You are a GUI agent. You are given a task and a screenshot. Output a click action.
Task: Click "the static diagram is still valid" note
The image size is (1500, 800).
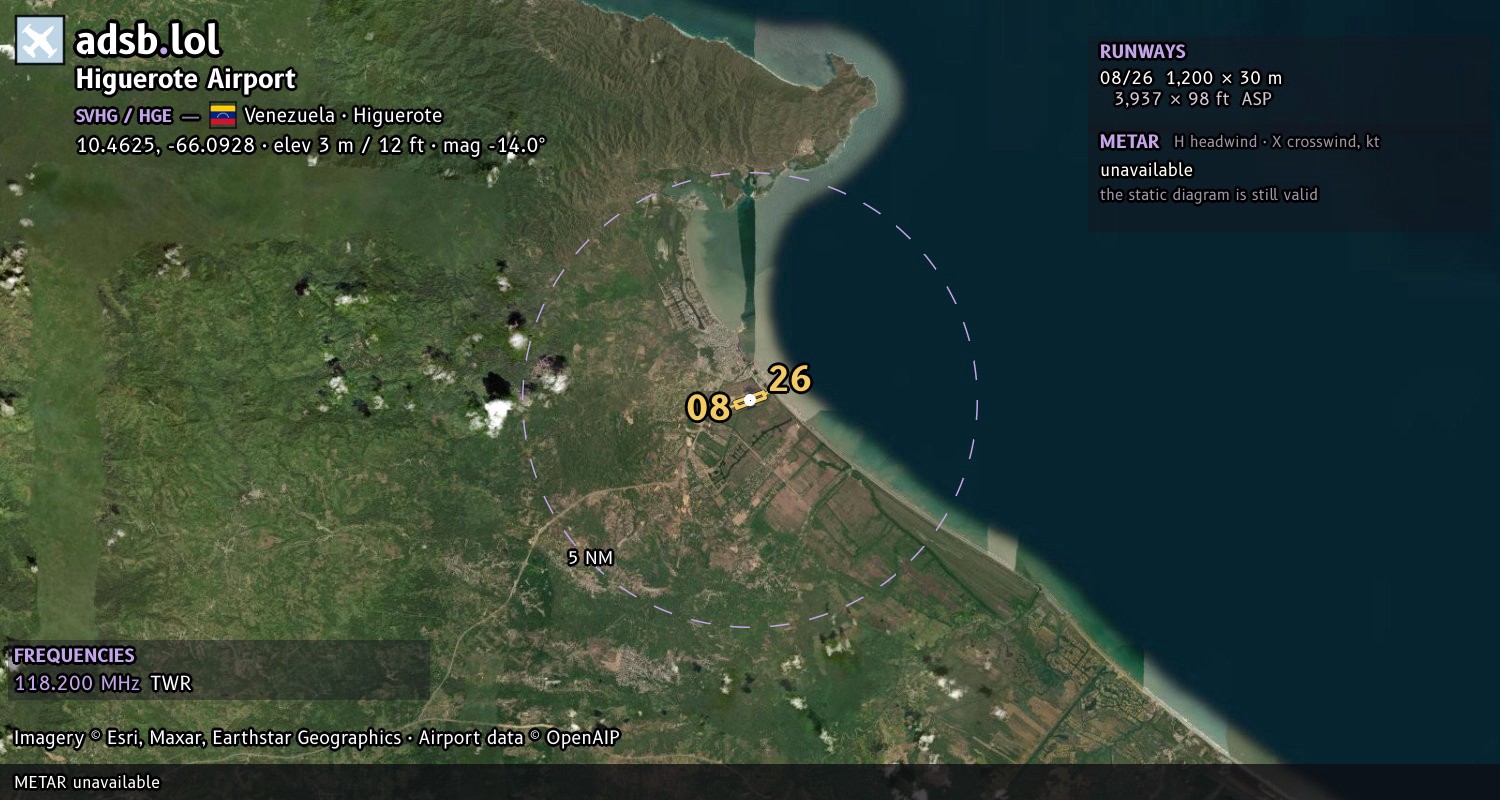click(1209, 195)
